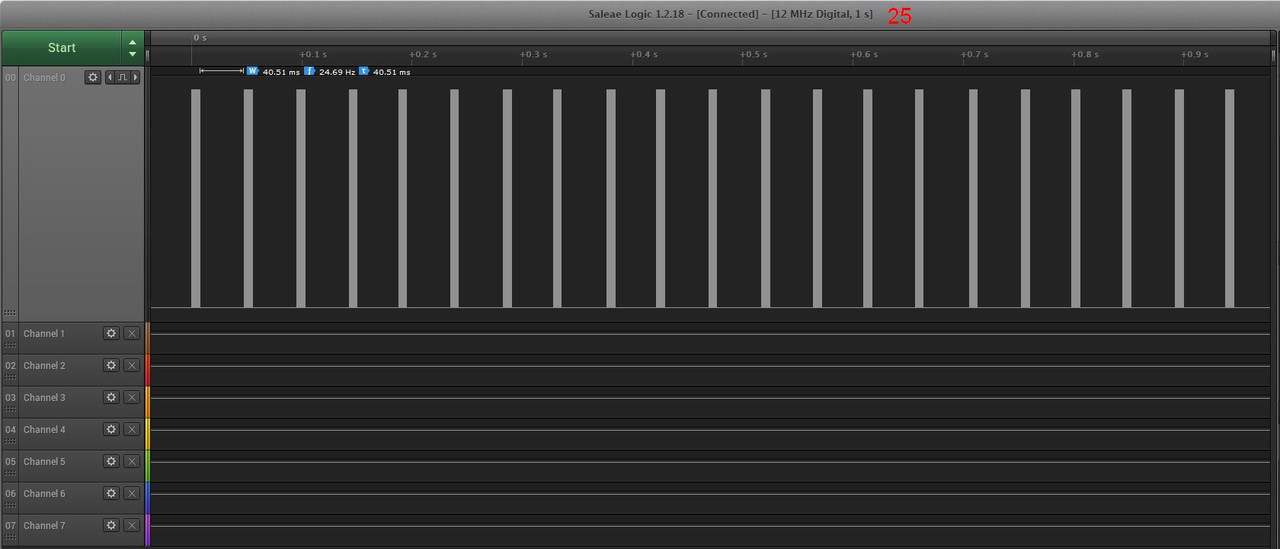
Task: Remove Channel 1 with its X button
Action: point(131,334)
